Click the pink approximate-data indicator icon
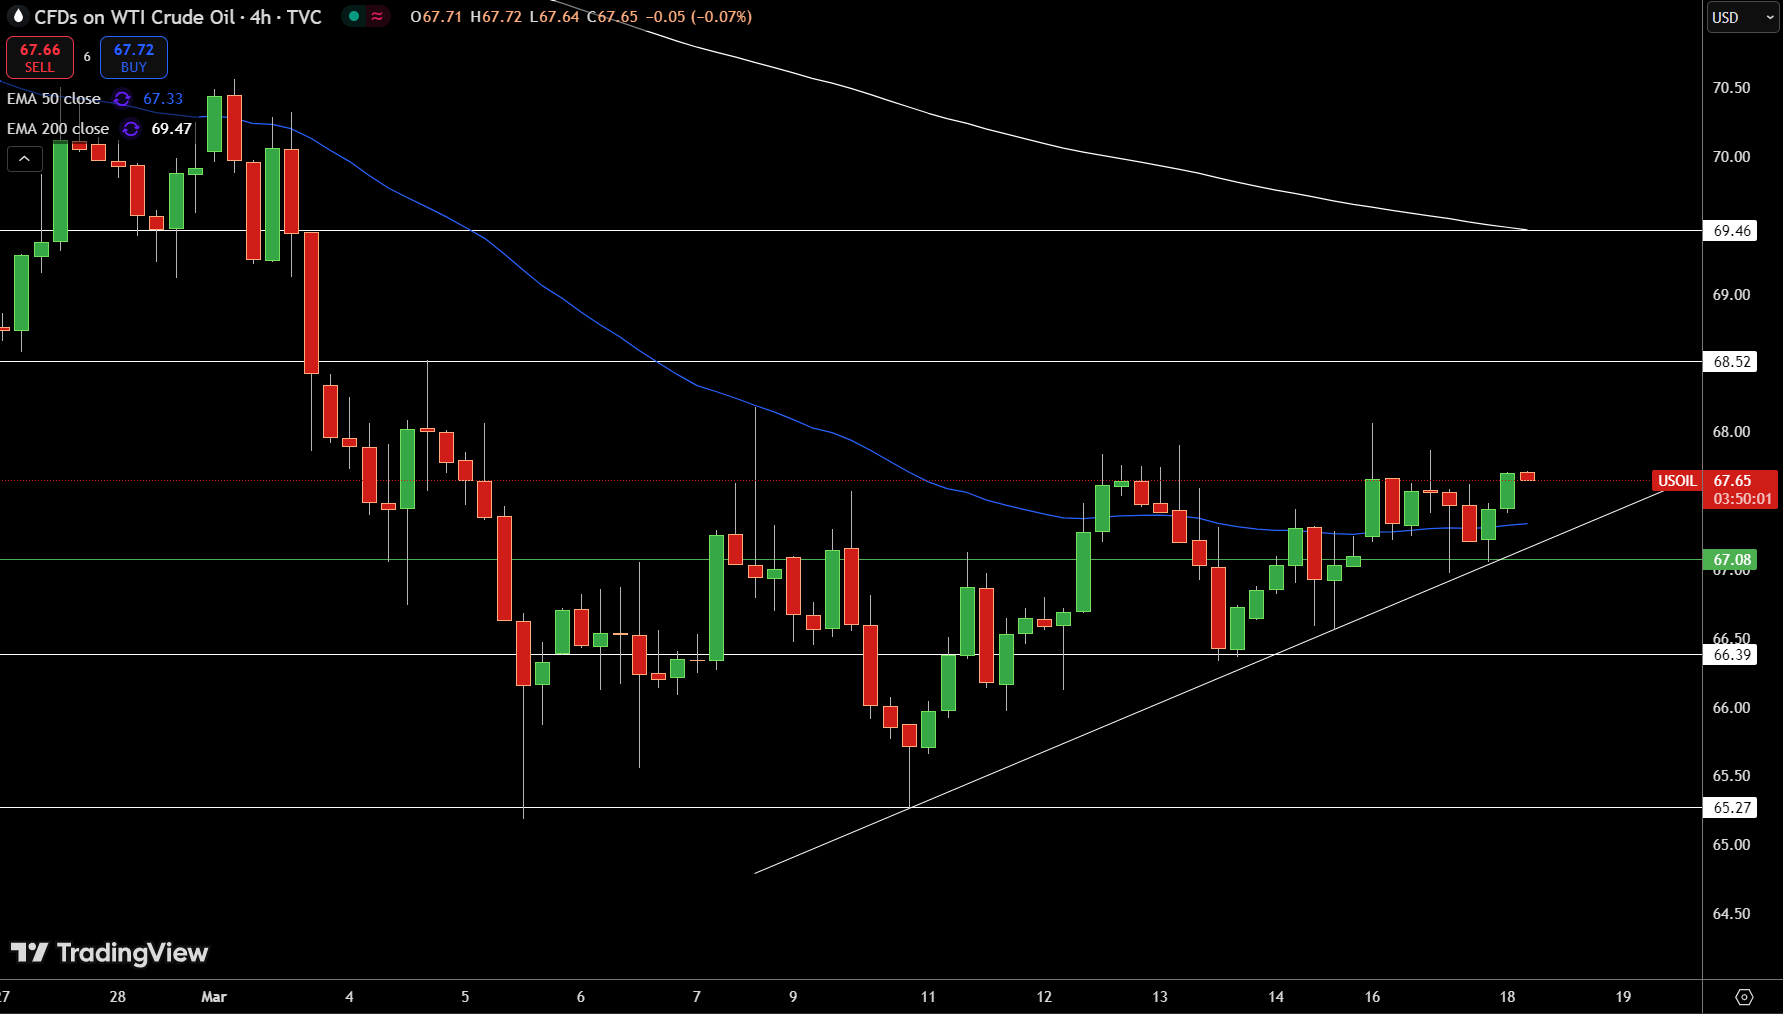Screen dimensions: 1783x1014 [x=377, y=16]
